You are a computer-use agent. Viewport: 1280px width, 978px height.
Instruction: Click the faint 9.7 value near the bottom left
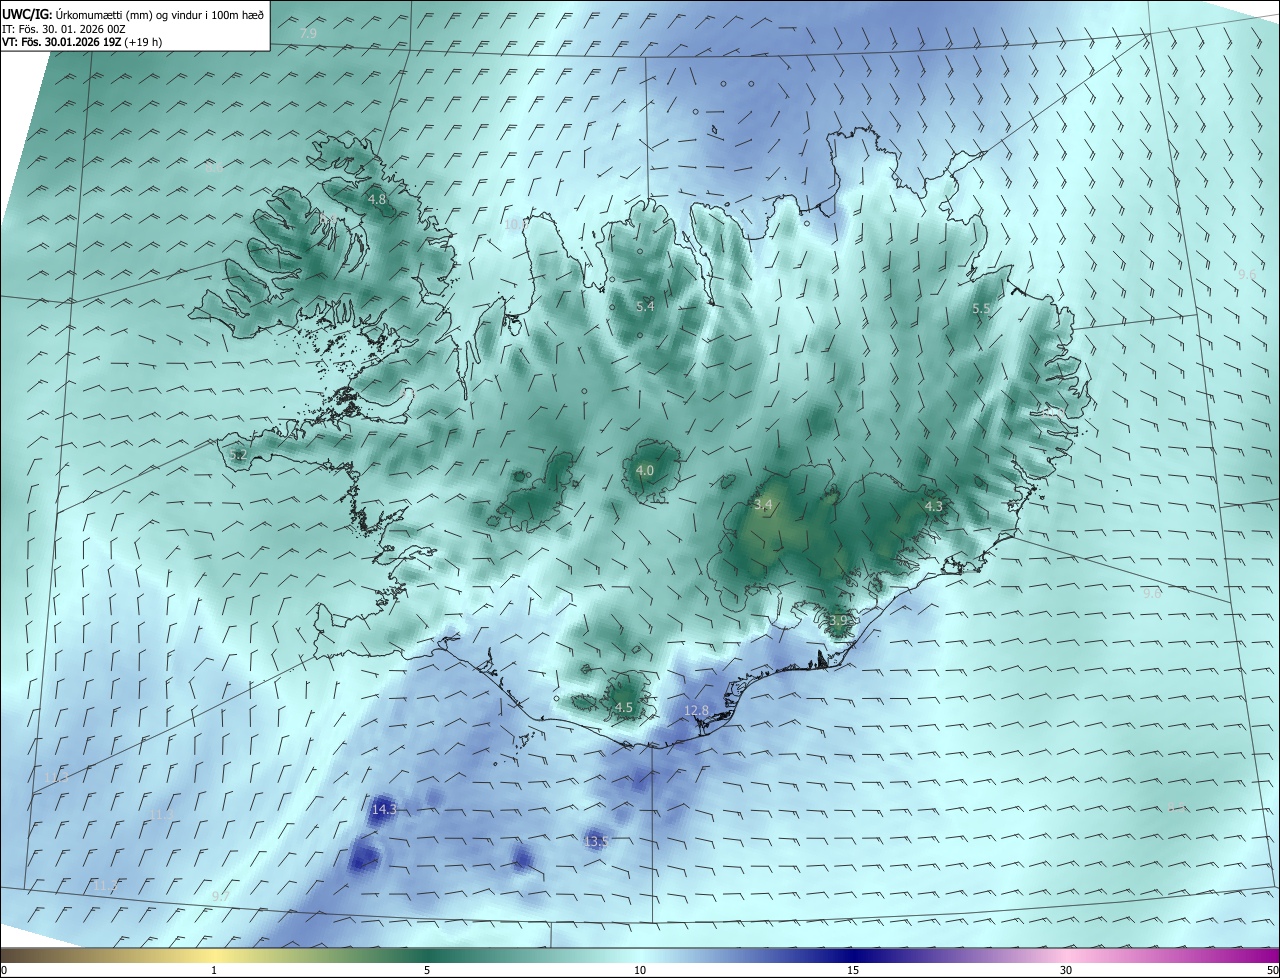pyautogui.click(x=221, y=896)
